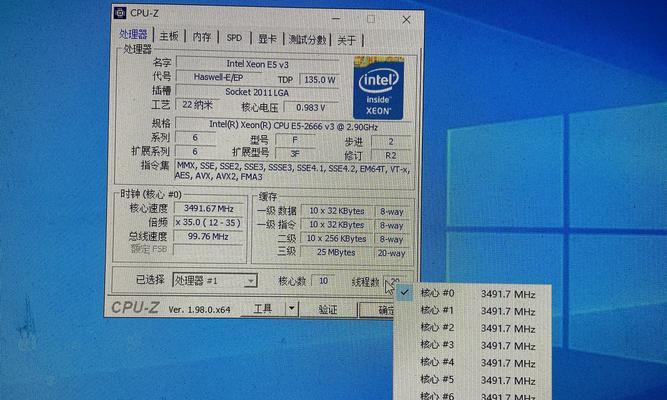This screenshot has width=667, height=400.
Task: Click the 名字 field showing Intel Xeon E5 v3
Action: click(x=257, y=64)
